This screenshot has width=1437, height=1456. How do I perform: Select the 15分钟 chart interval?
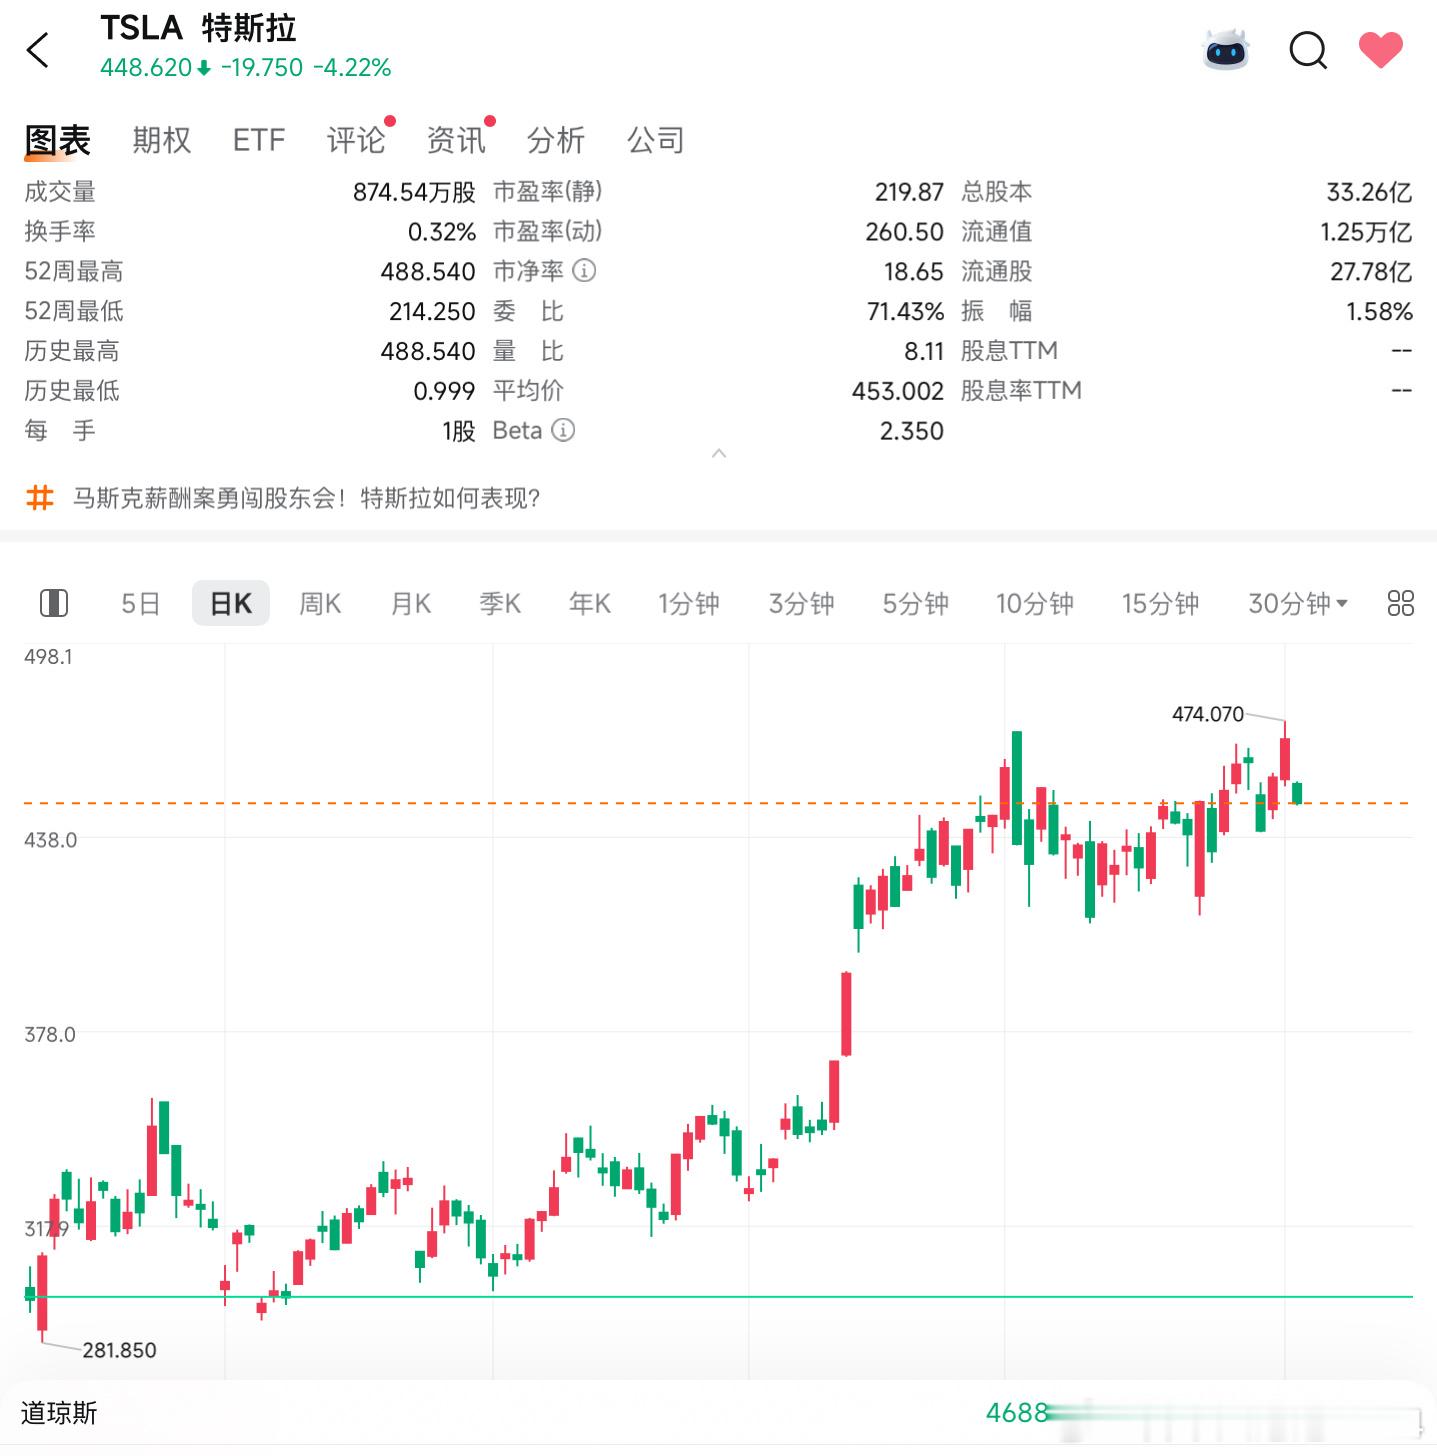1160,604
